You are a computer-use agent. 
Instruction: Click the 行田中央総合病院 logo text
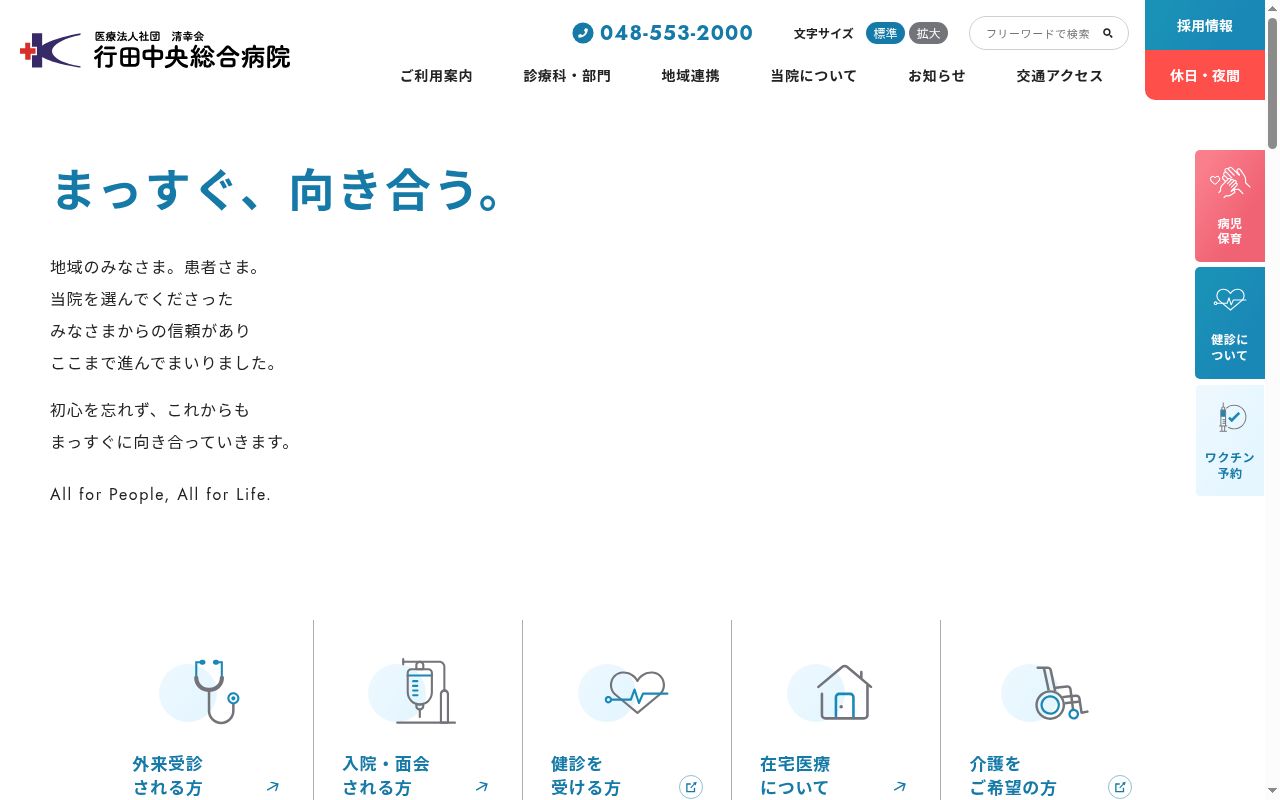click(x=192, y=57)
